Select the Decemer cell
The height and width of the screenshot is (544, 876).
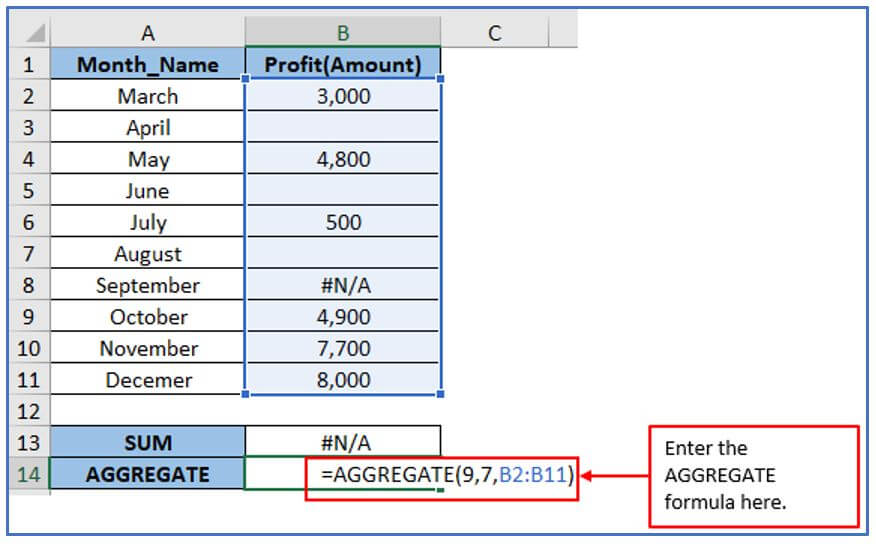coord(147,379)
